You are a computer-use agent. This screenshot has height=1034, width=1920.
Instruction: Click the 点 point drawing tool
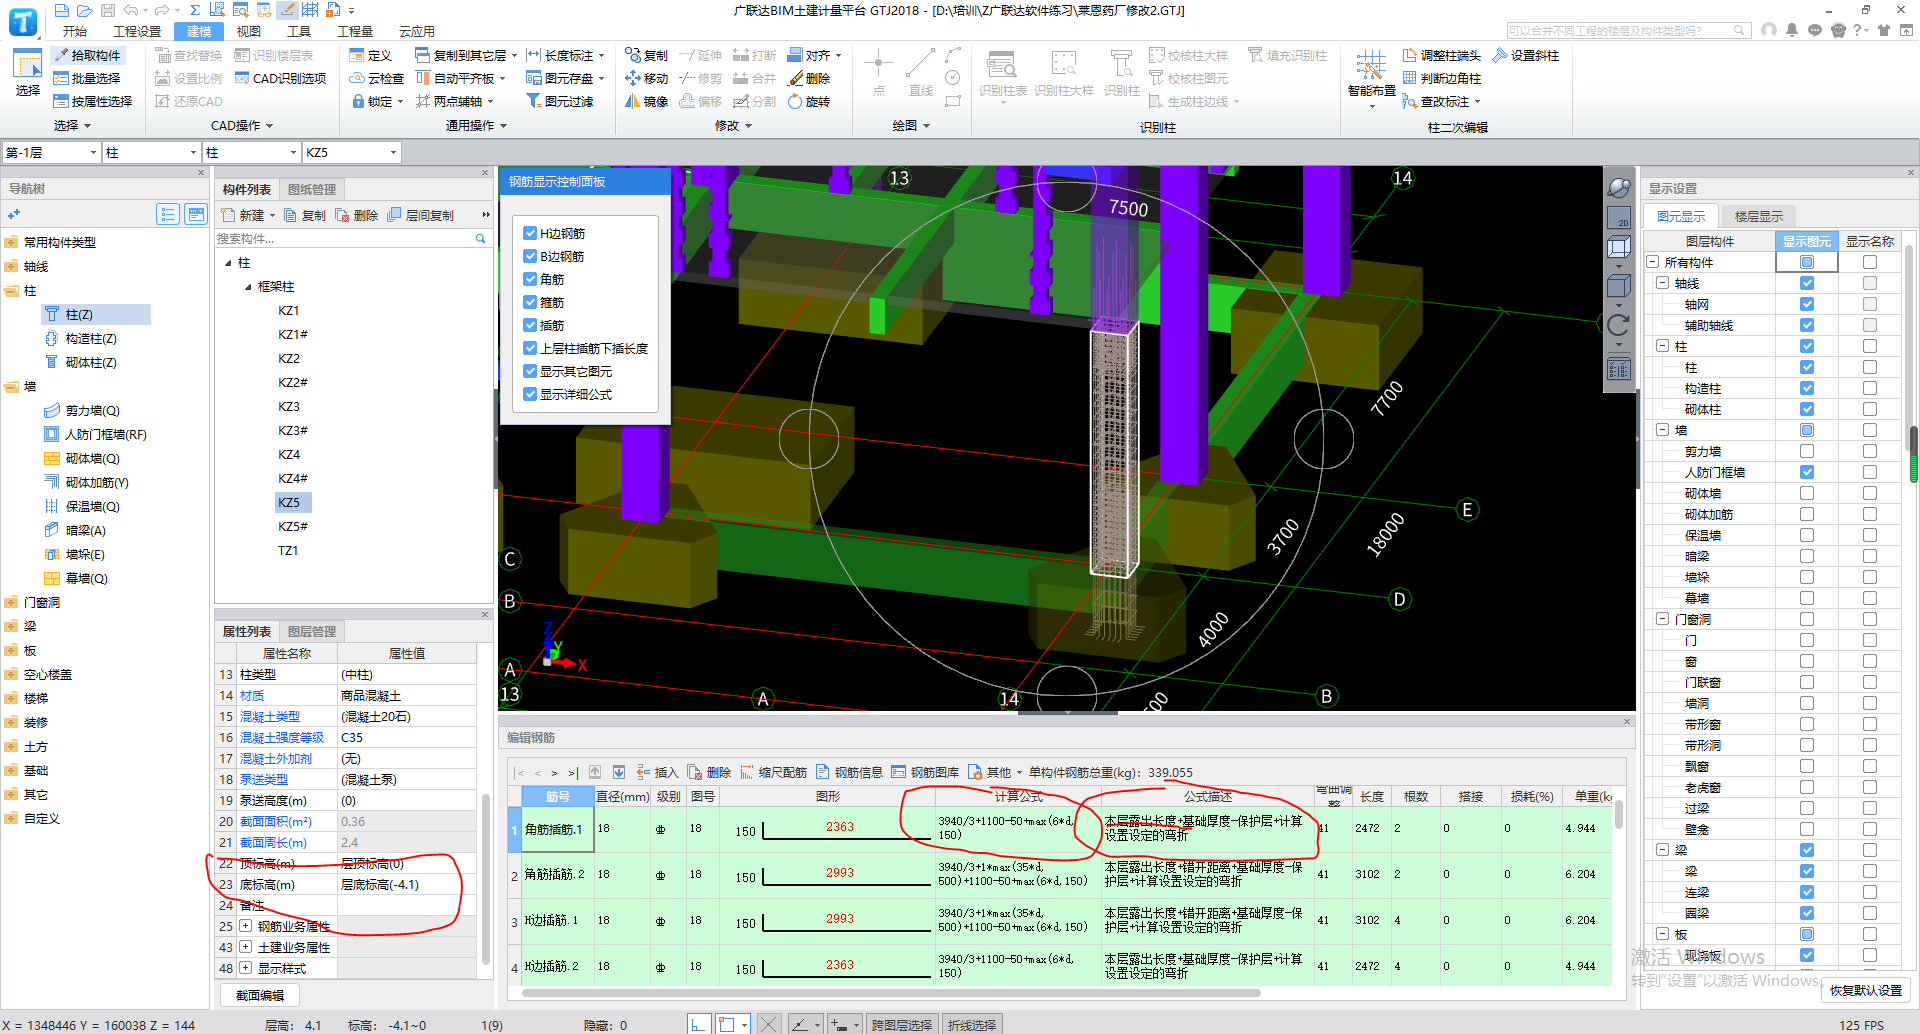(878, 73)
